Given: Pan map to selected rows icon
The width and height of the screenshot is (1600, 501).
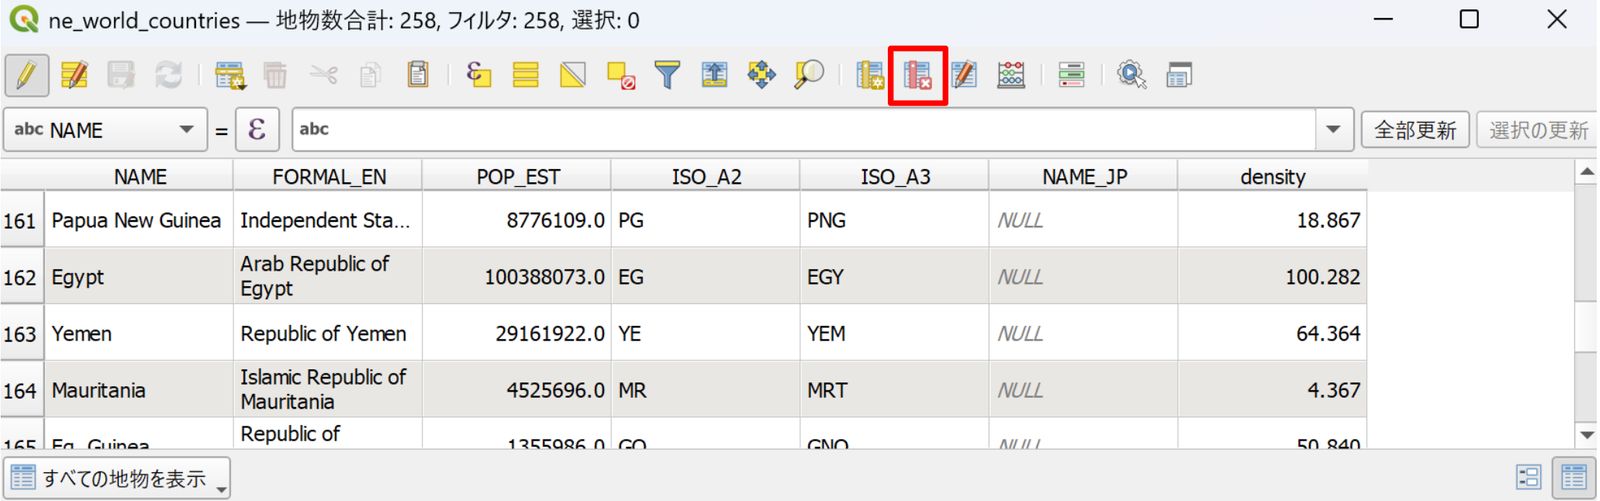Looking at the screenshot, I should (762, 75).
